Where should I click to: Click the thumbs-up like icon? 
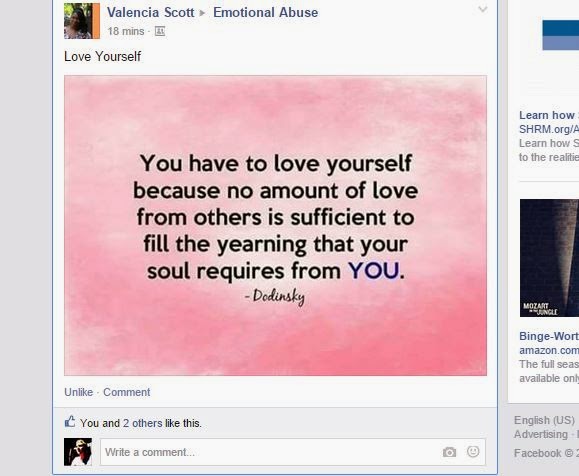[x=70, y=422]
